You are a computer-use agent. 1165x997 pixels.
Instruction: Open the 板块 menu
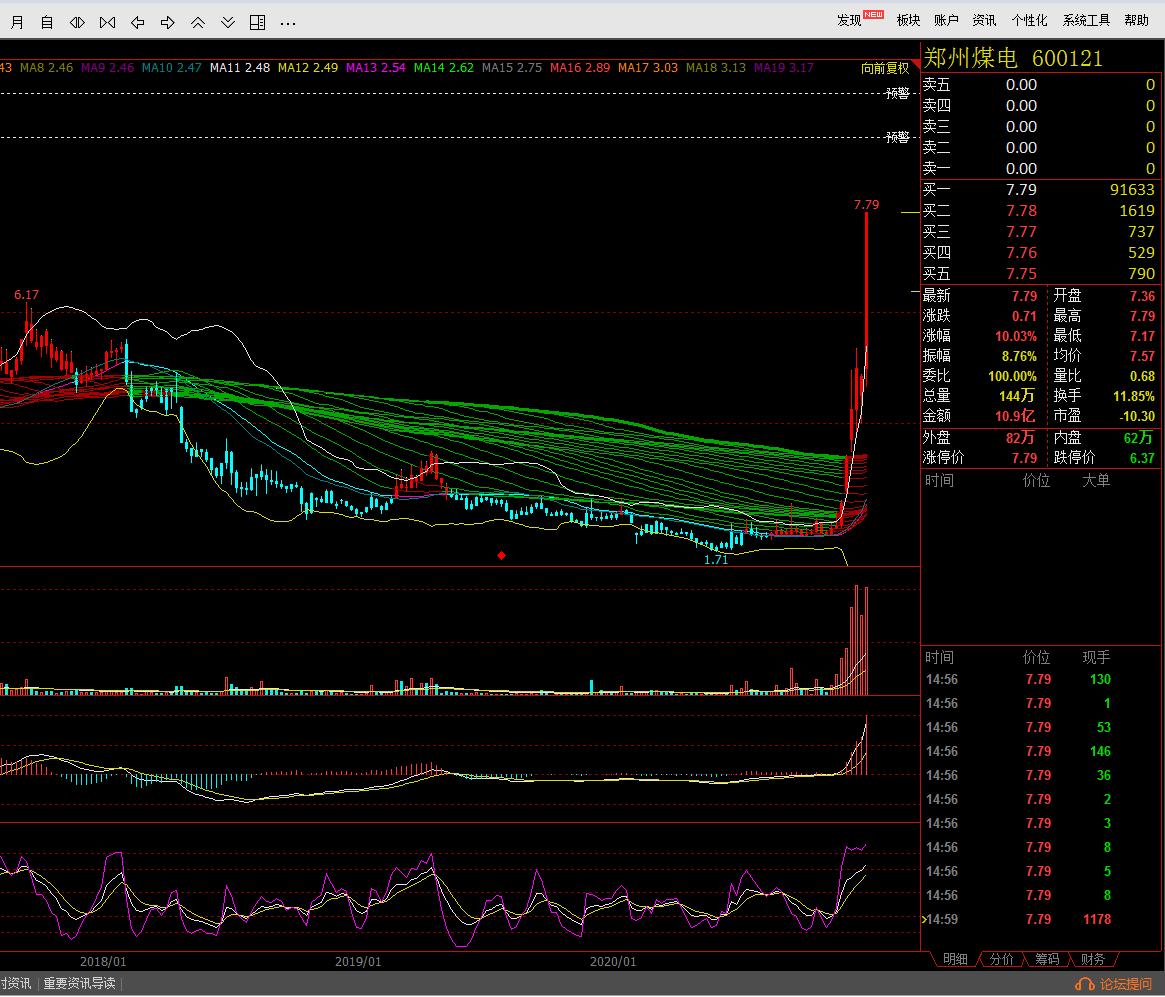pos(909,20)
